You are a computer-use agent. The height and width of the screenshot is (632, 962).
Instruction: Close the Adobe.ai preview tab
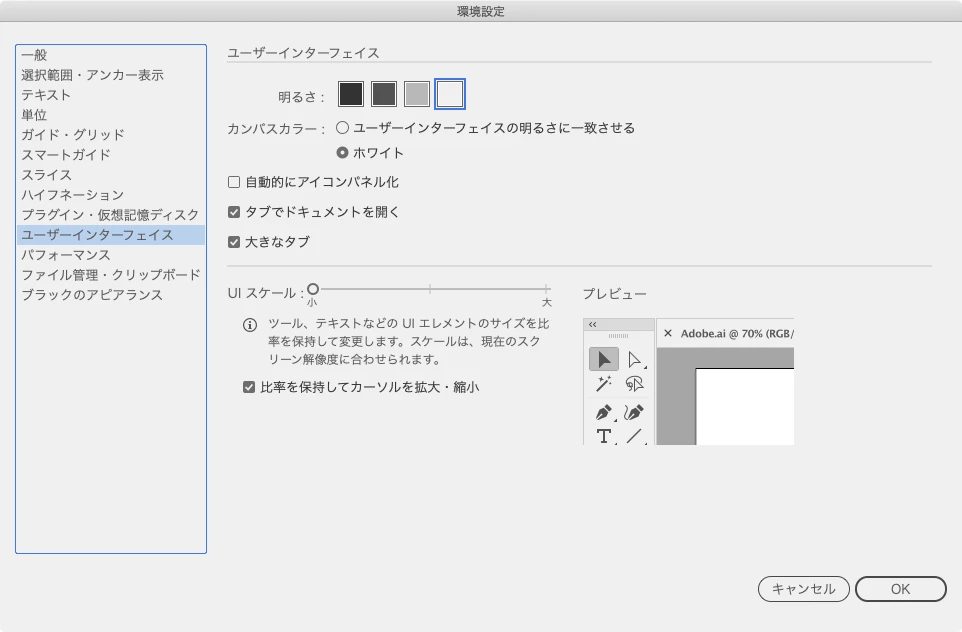pyautogui.click(x=668, y=333)
